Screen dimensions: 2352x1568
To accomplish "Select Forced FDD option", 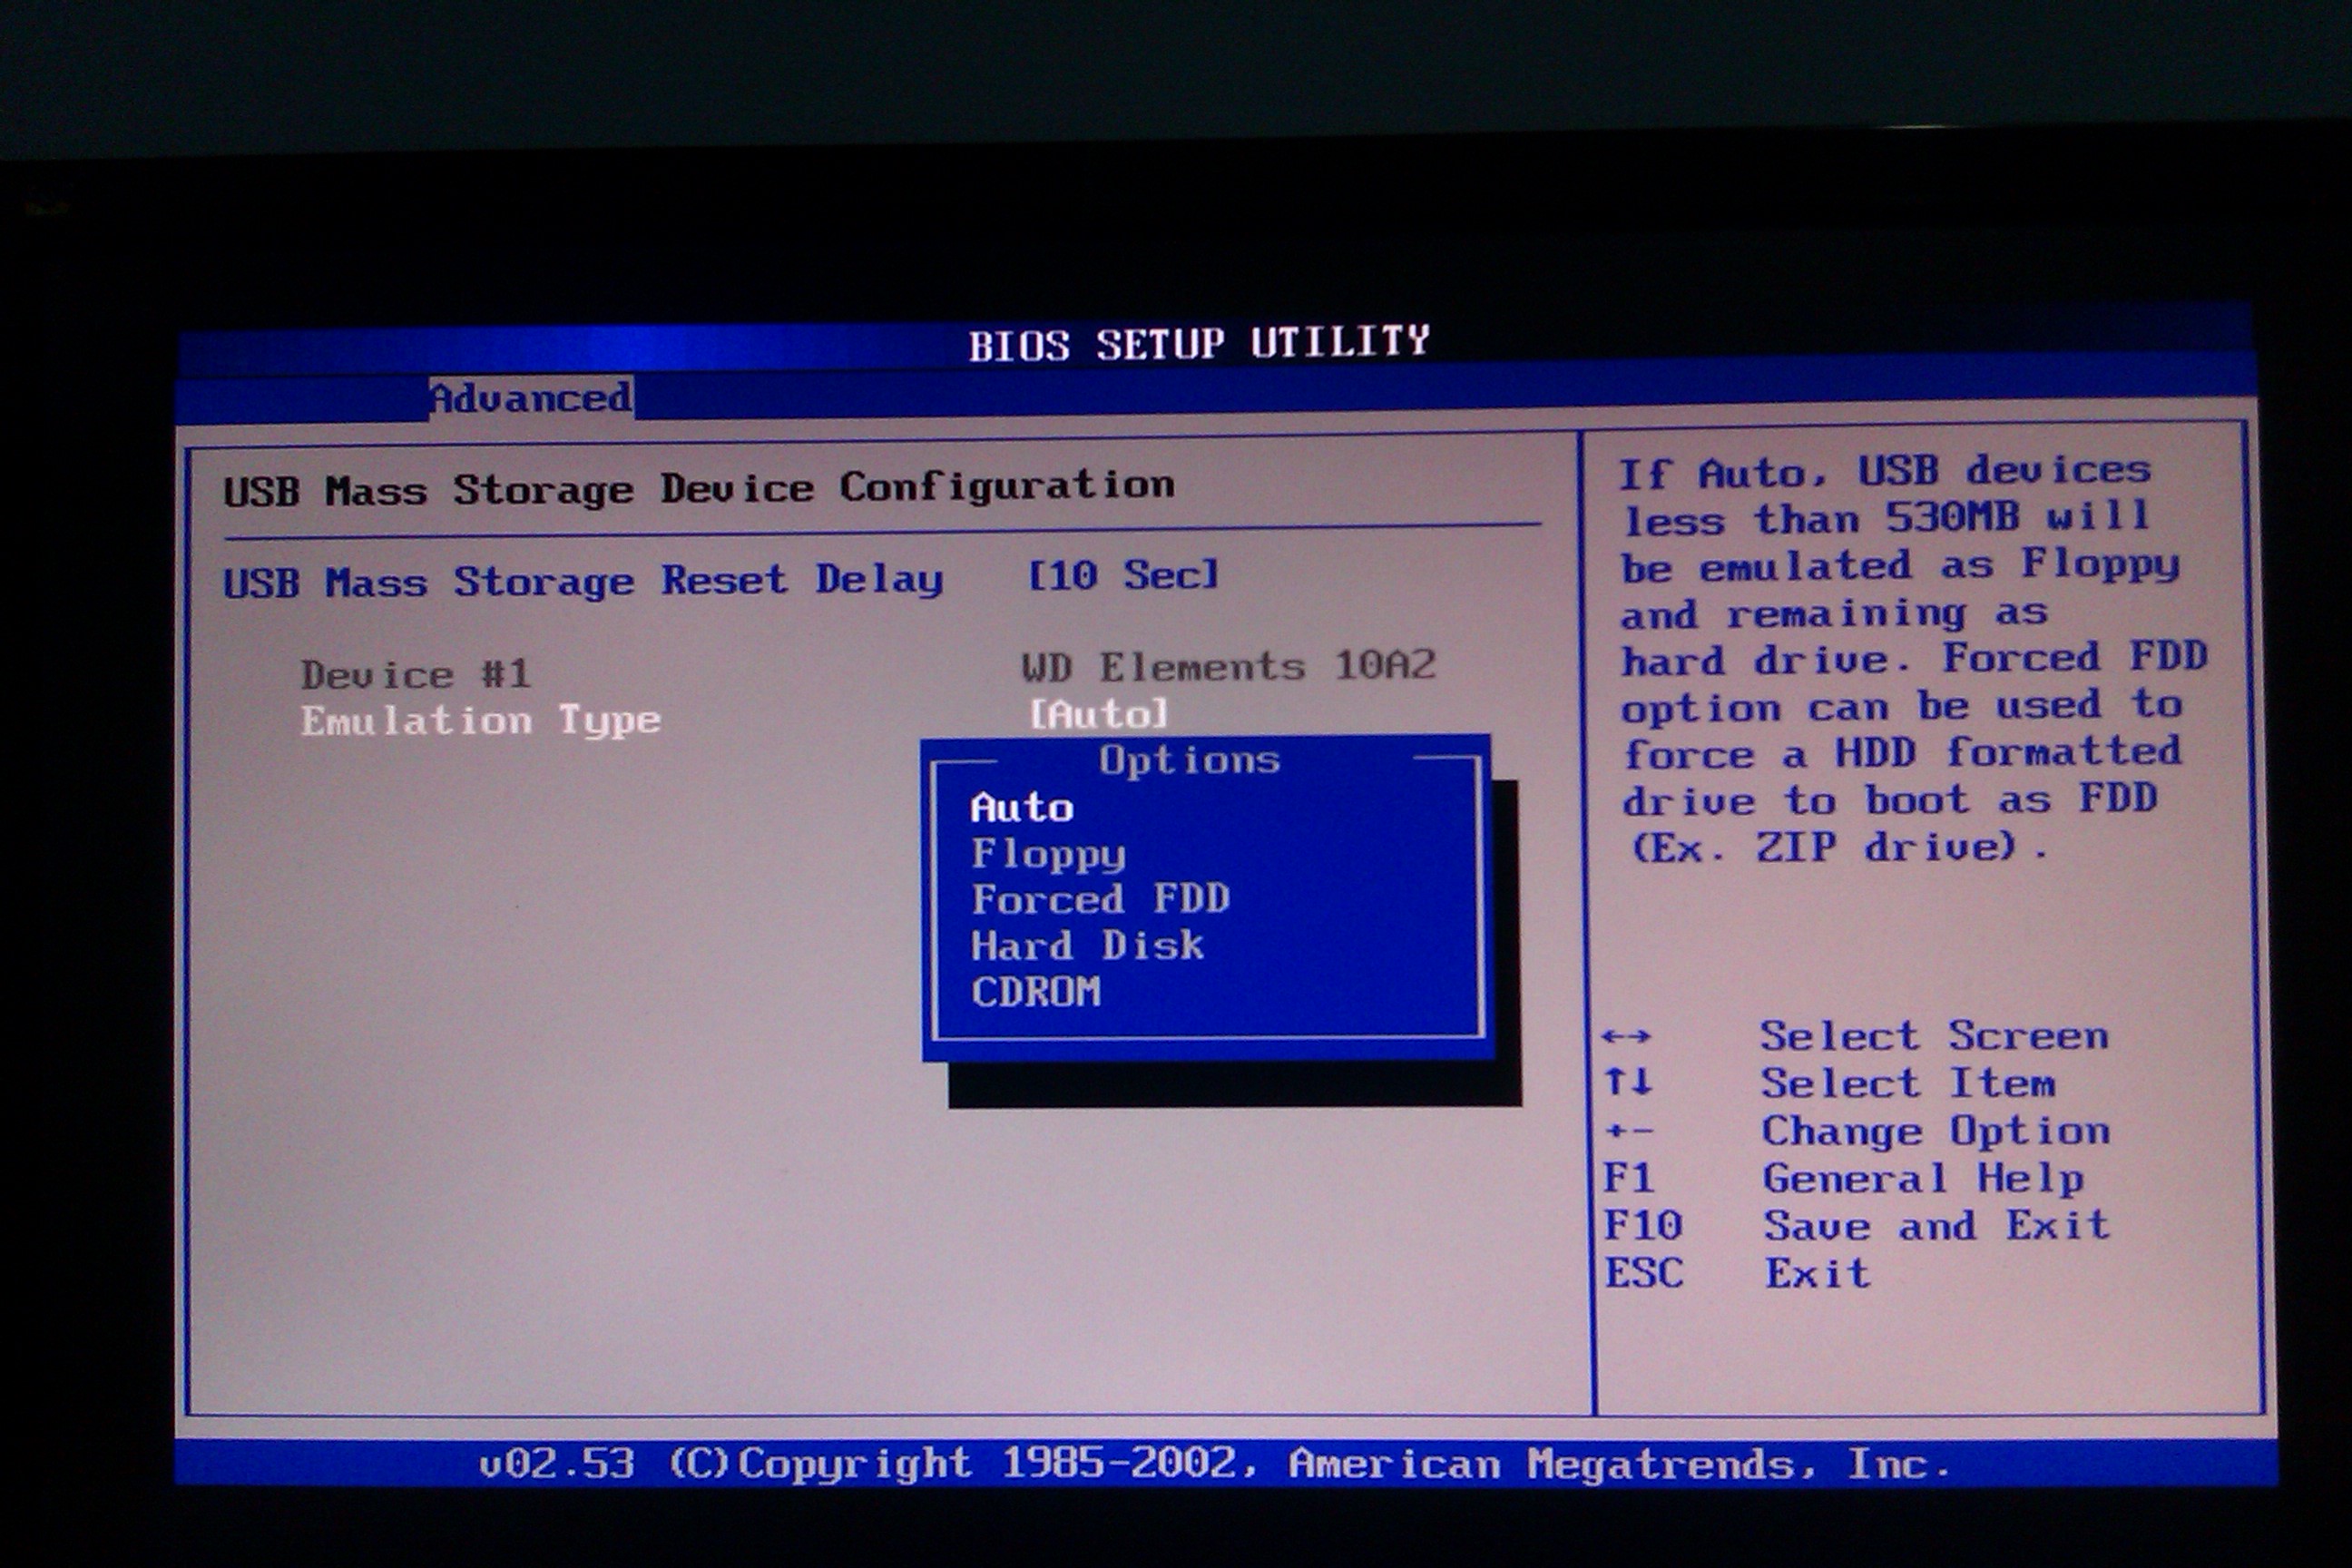I will 1099,899.
